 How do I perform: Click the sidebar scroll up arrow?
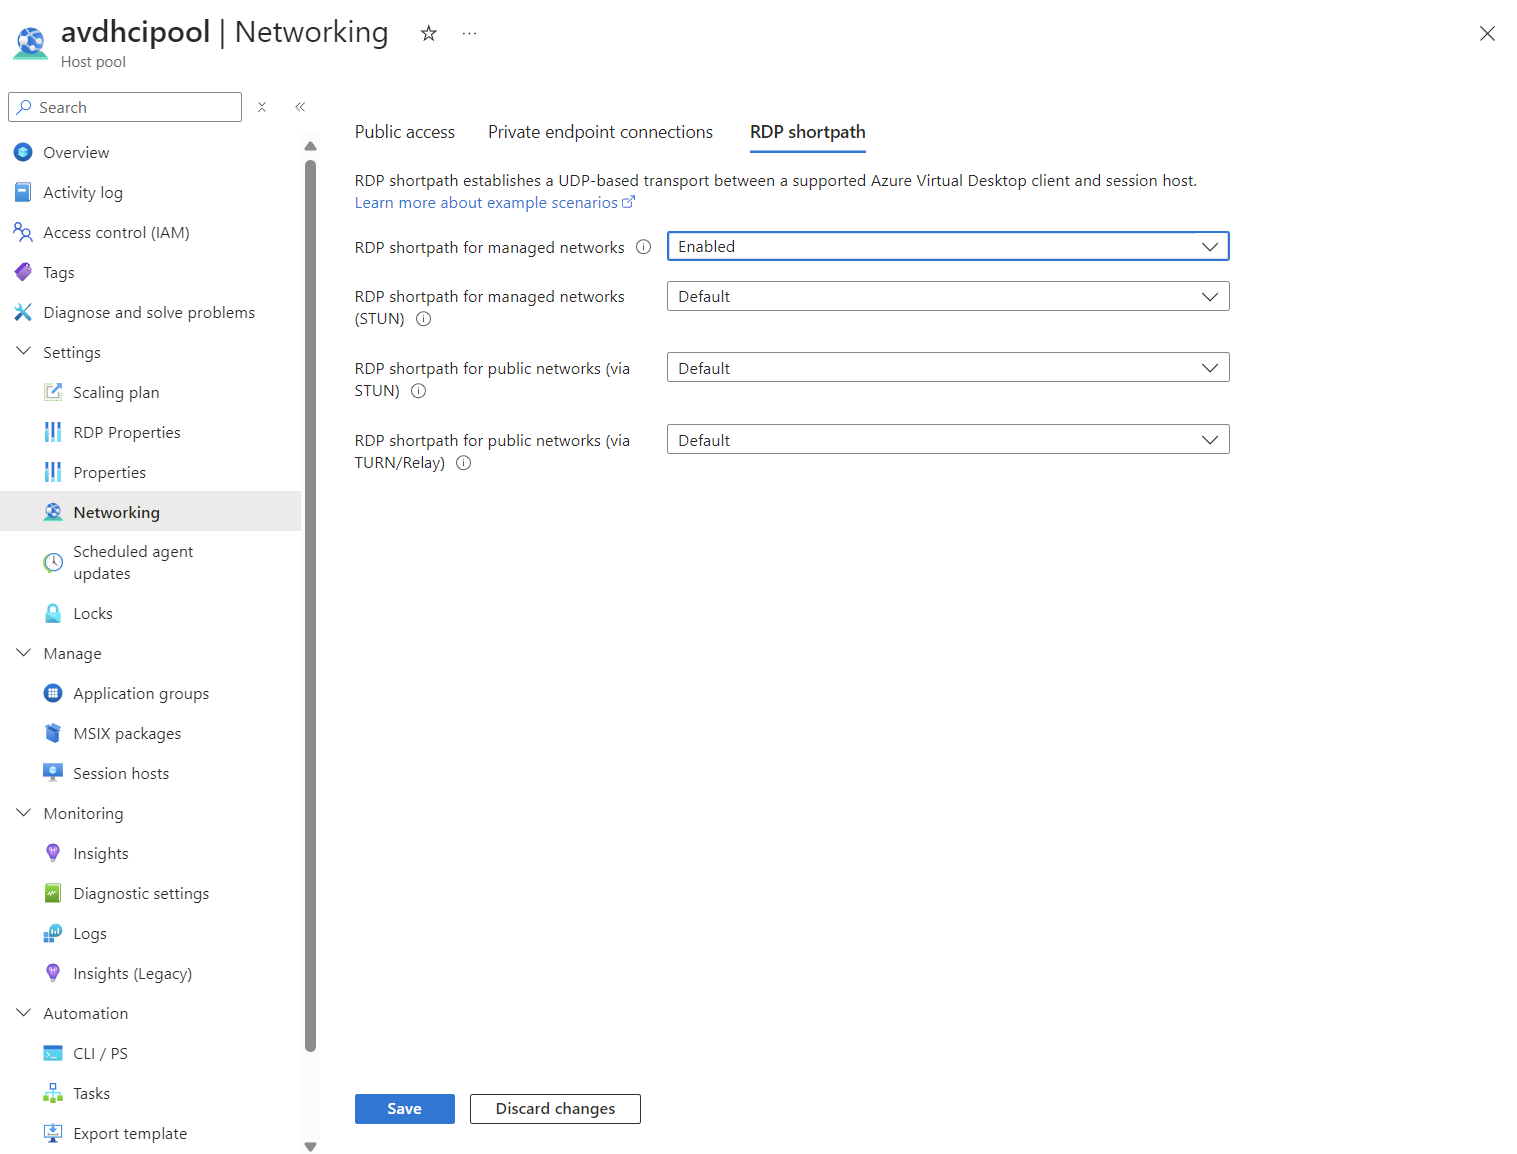point(310,146)
